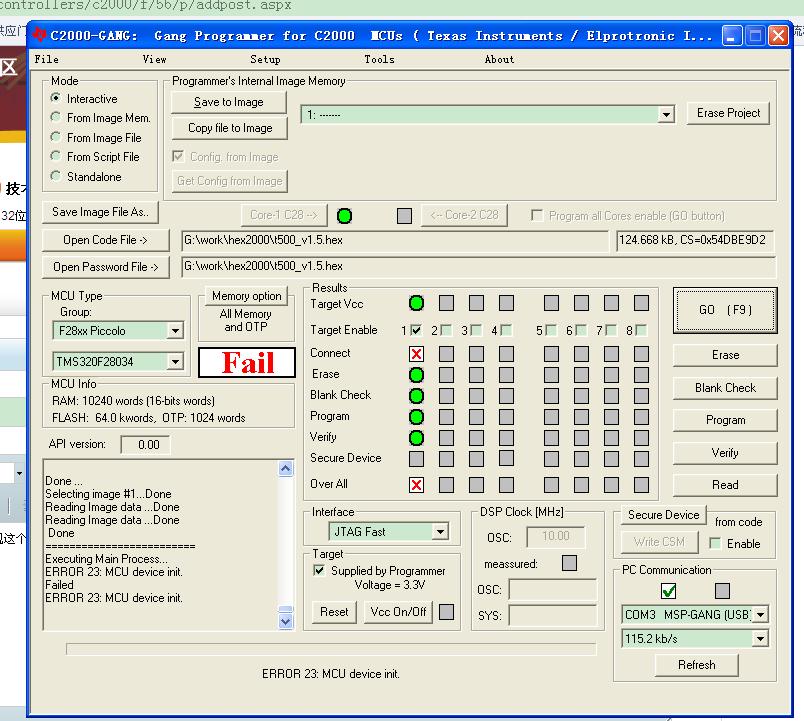Enable Target Enable checkbox 2
Viewport: 804px width, 721px height.
(446, 330)
